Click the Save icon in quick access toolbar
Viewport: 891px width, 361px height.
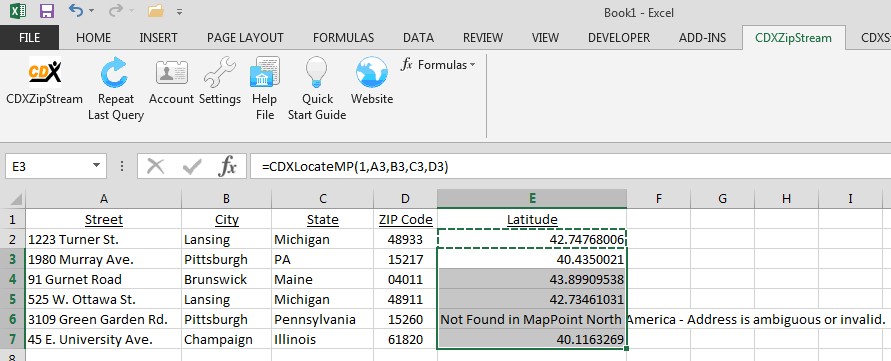coord(47,11)
